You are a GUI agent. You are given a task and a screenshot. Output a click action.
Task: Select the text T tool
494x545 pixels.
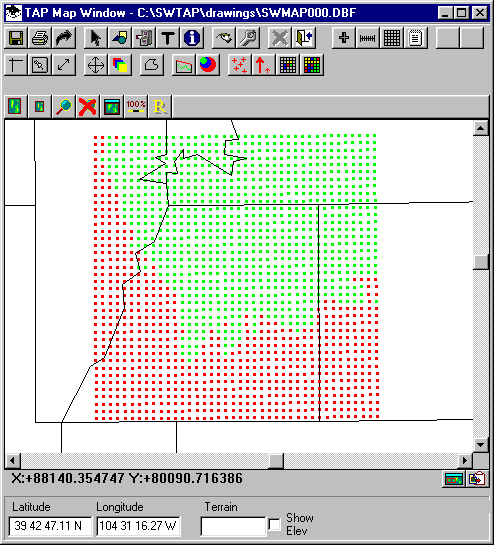click(168, 38)
